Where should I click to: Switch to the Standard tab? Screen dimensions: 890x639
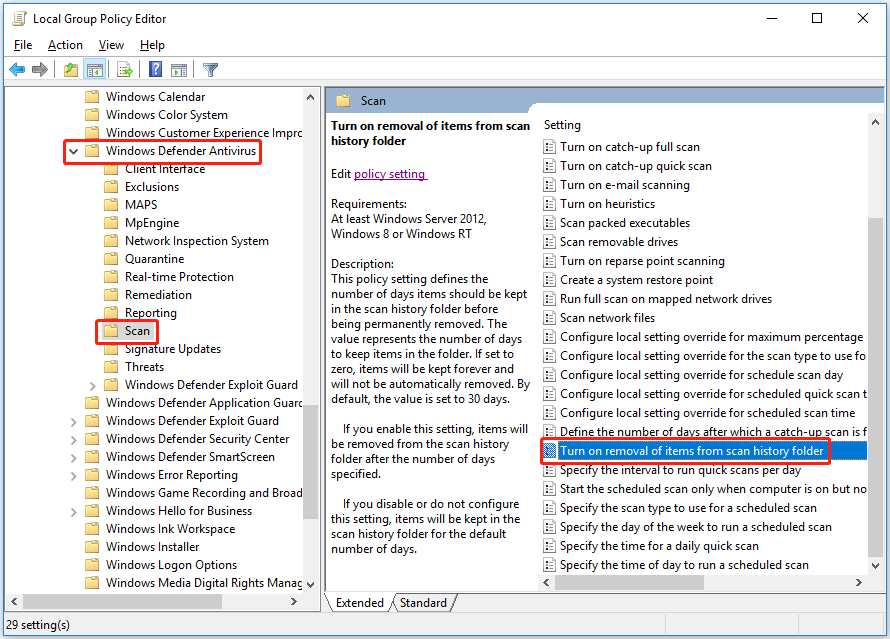(423, 603)
